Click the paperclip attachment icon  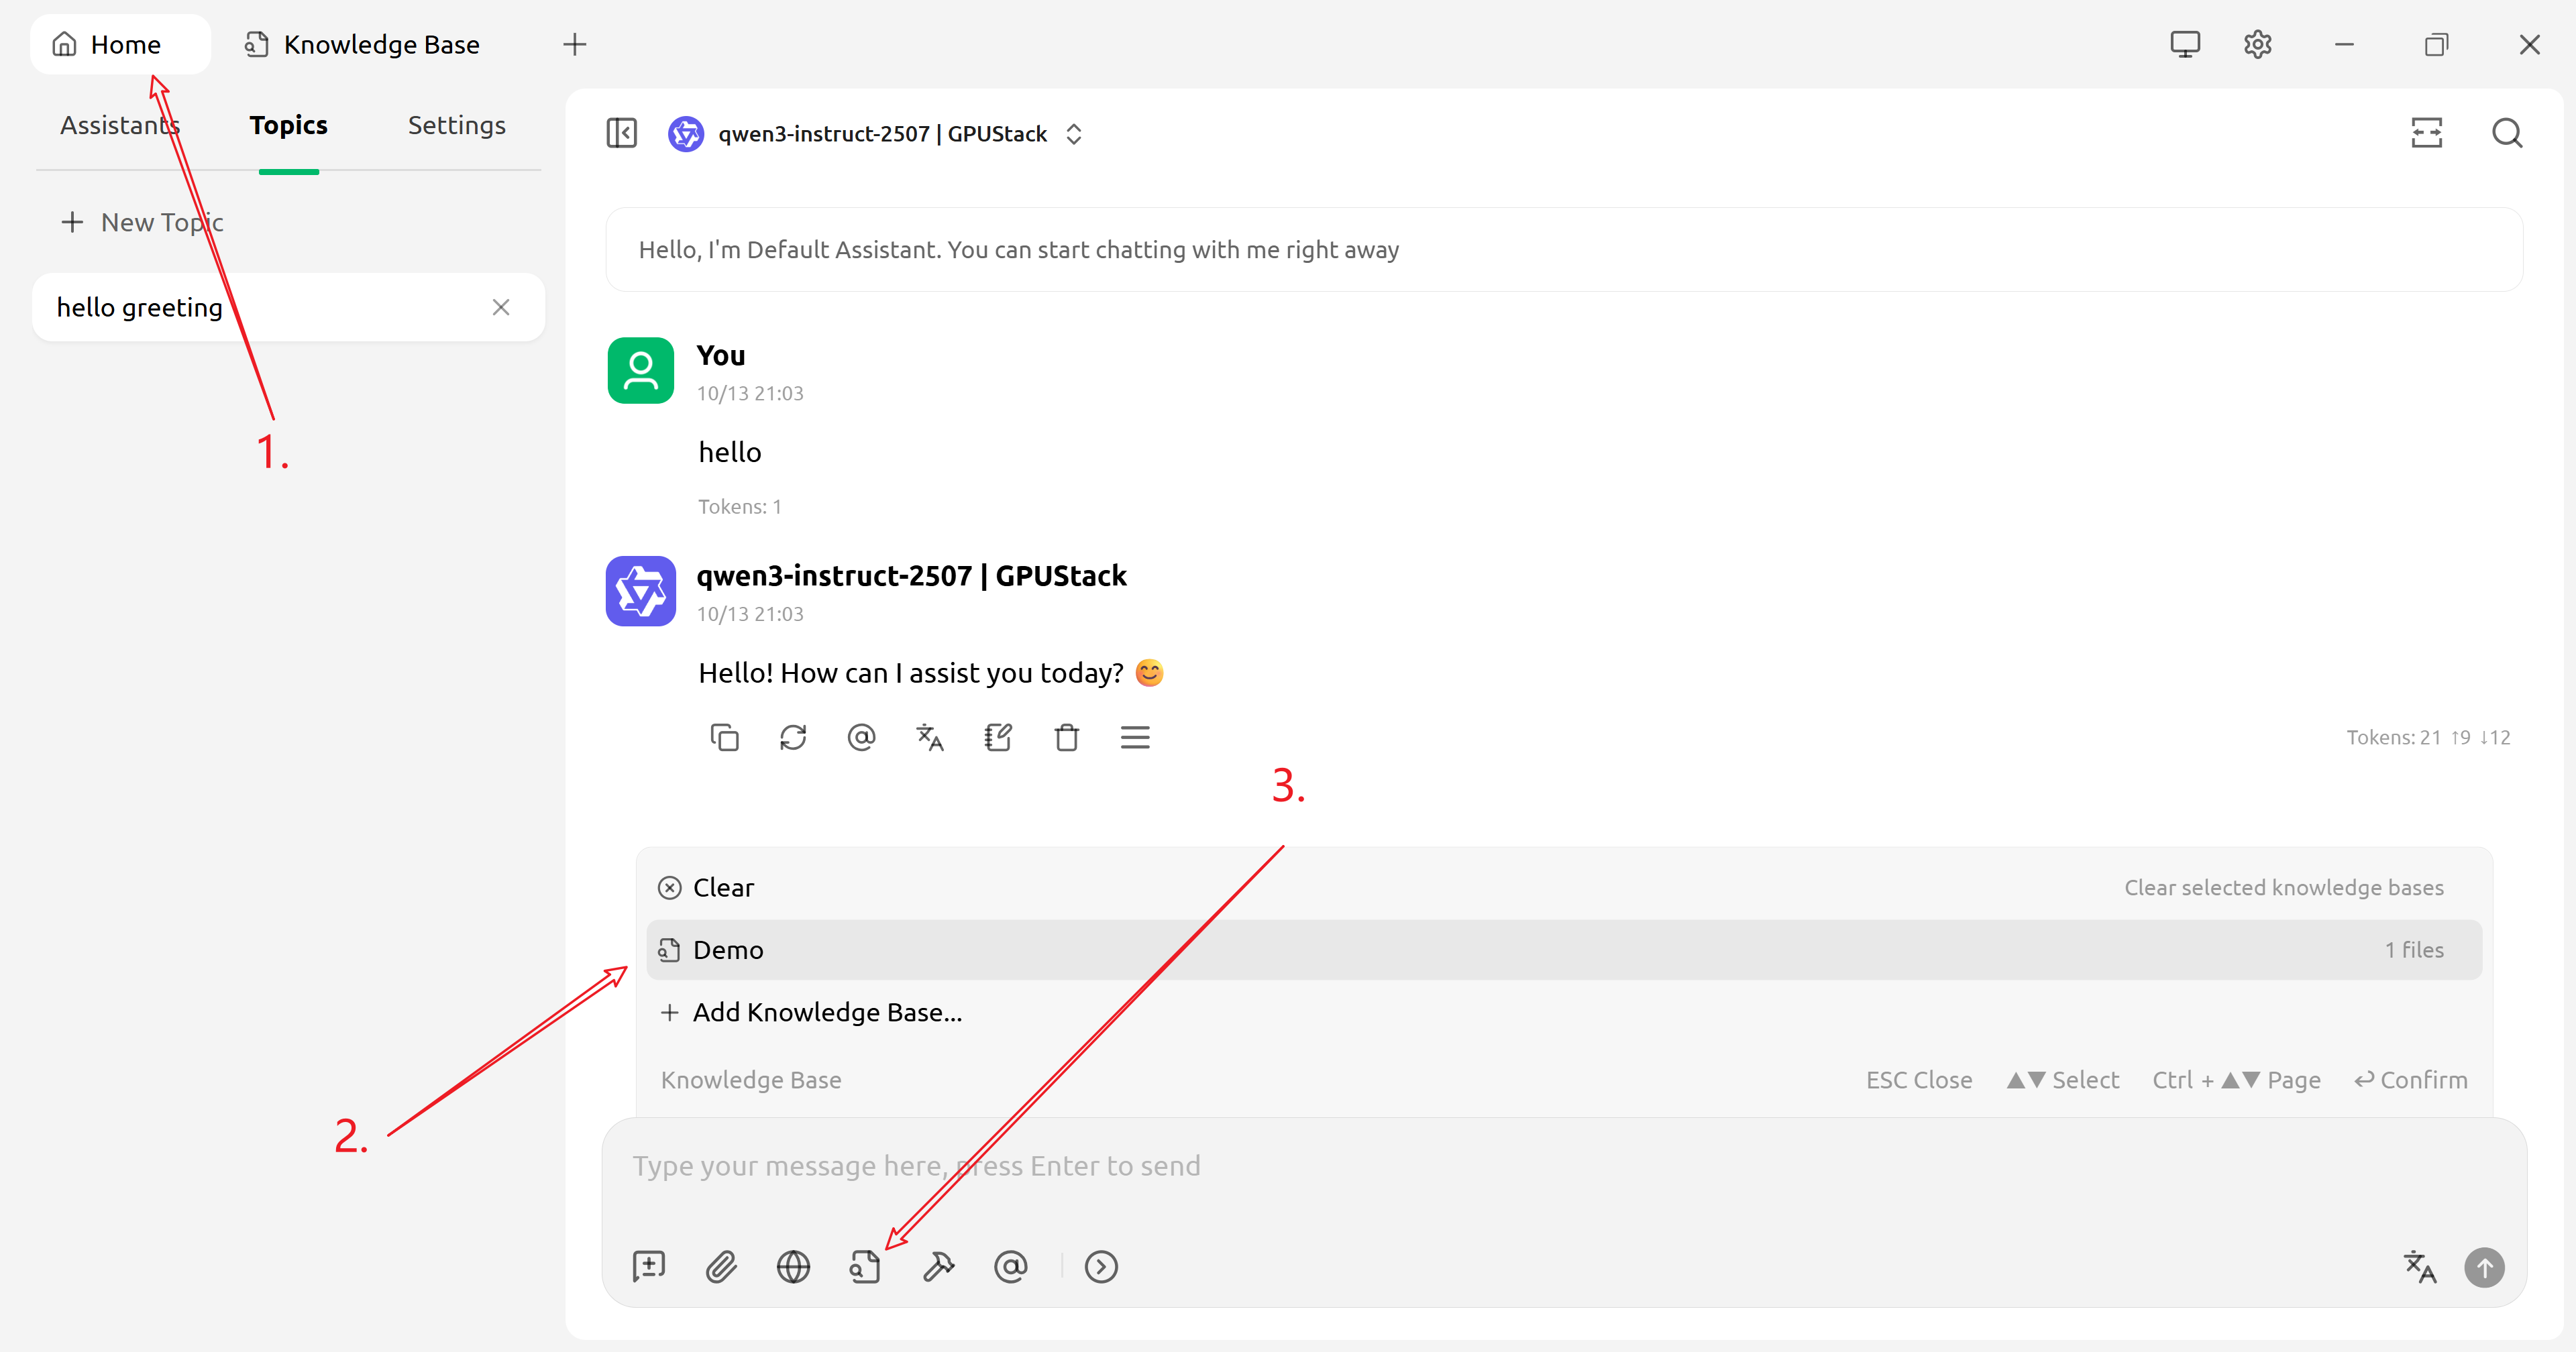pyautogui.click(x=721, y=1267)
